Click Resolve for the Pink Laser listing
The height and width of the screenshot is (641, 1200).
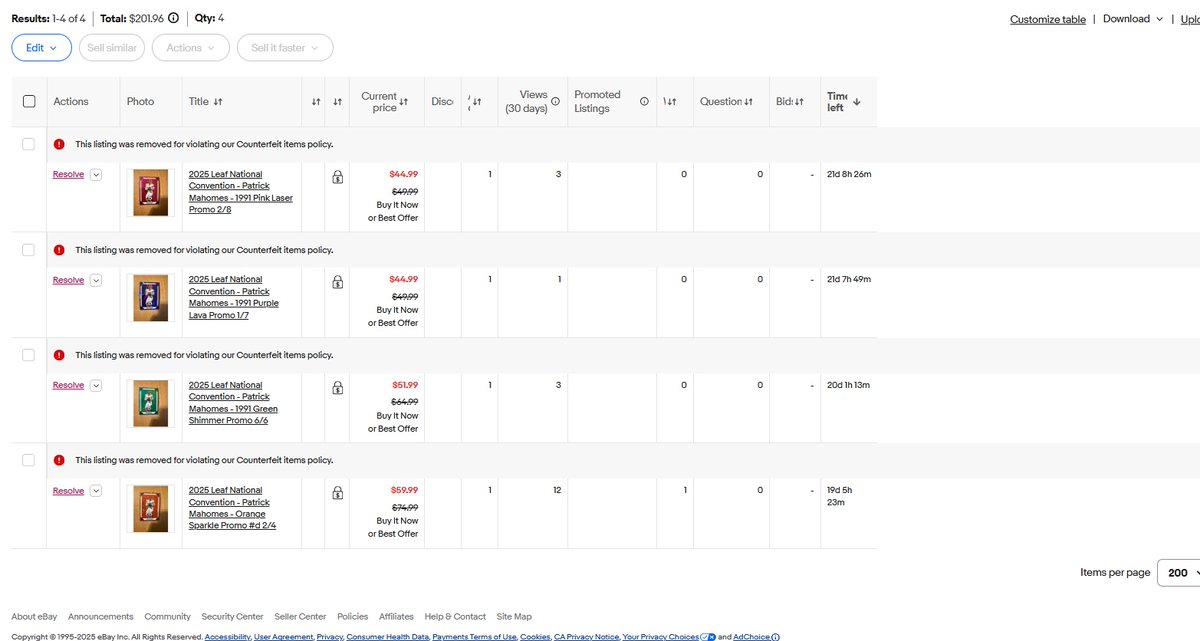tap(68, 175)
